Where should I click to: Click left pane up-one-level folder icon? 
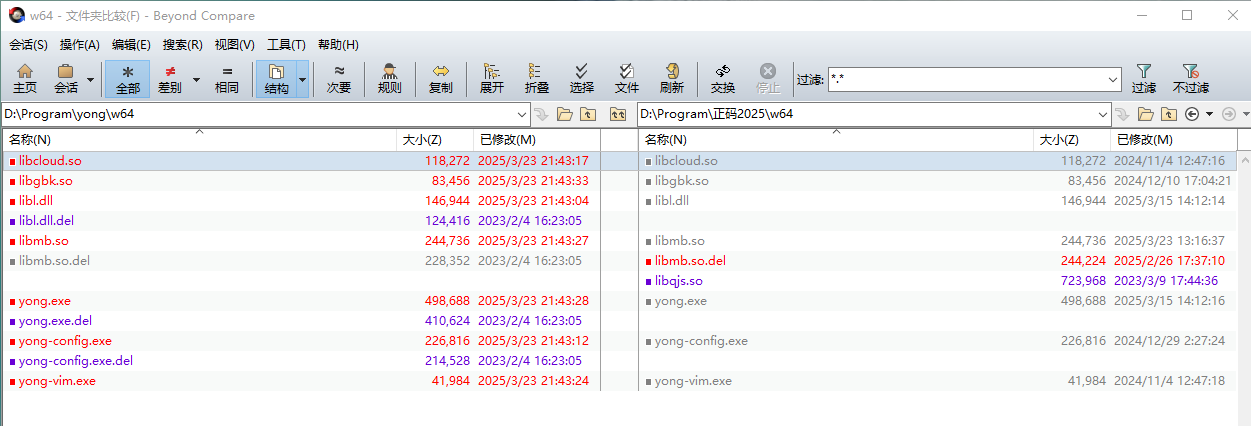pyautogui.click(x=589, y=114)
